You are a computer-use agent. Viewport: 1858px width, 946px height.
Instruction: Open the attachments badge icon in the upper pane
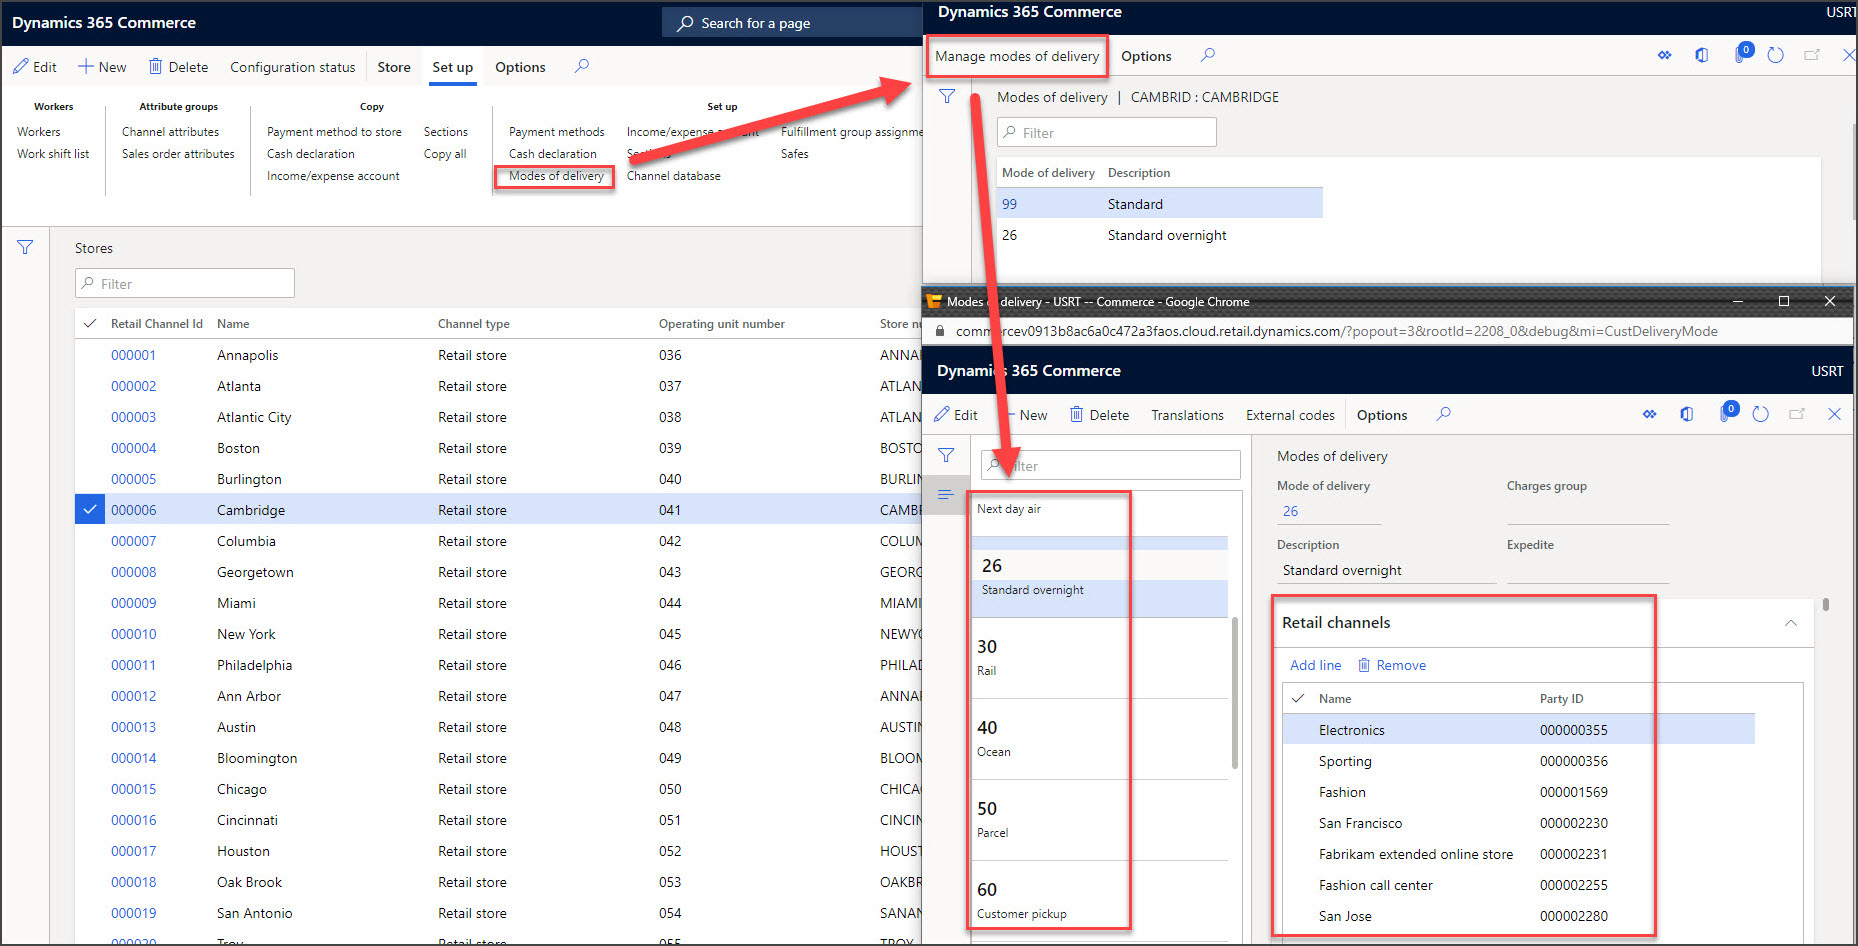pyautogui.click(x=1742, y=54)
